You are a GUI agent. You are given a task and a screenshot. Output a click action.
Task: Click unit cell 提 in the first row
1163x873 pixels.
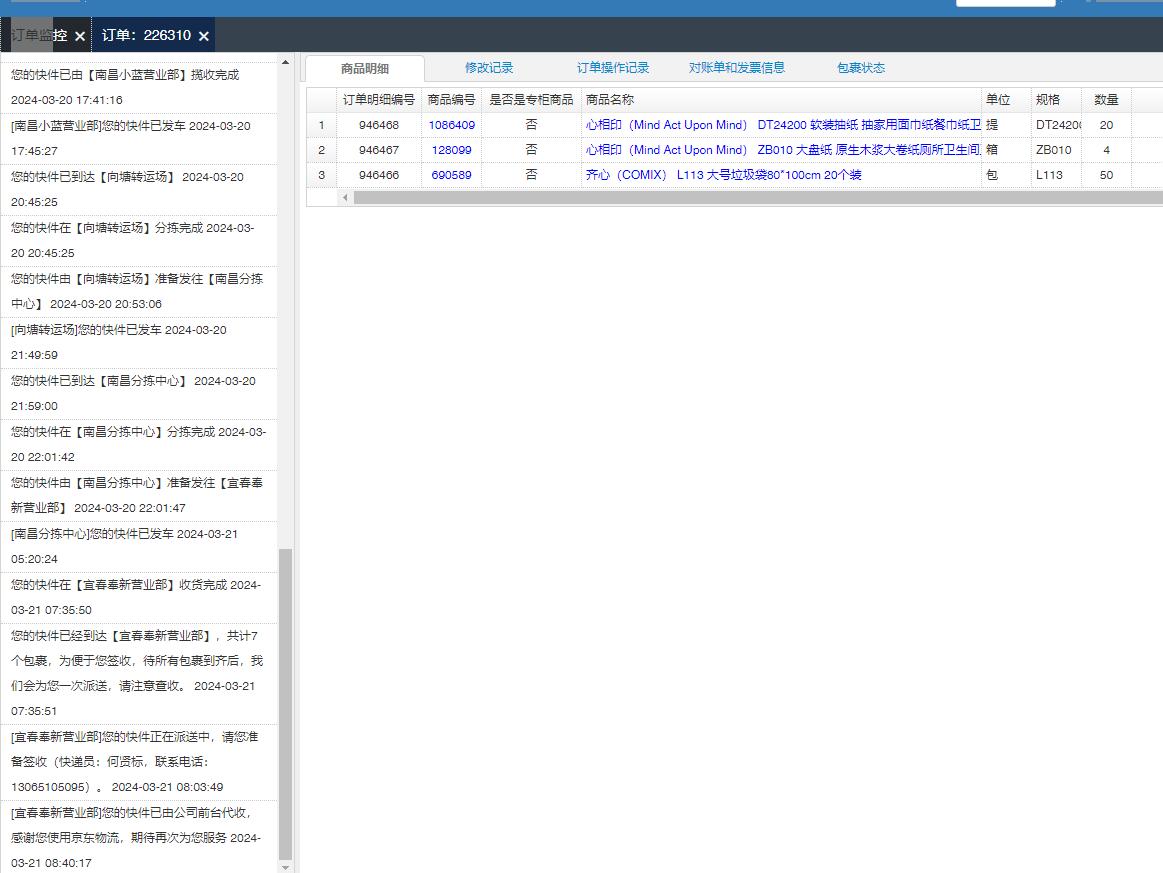point(1006,125)
